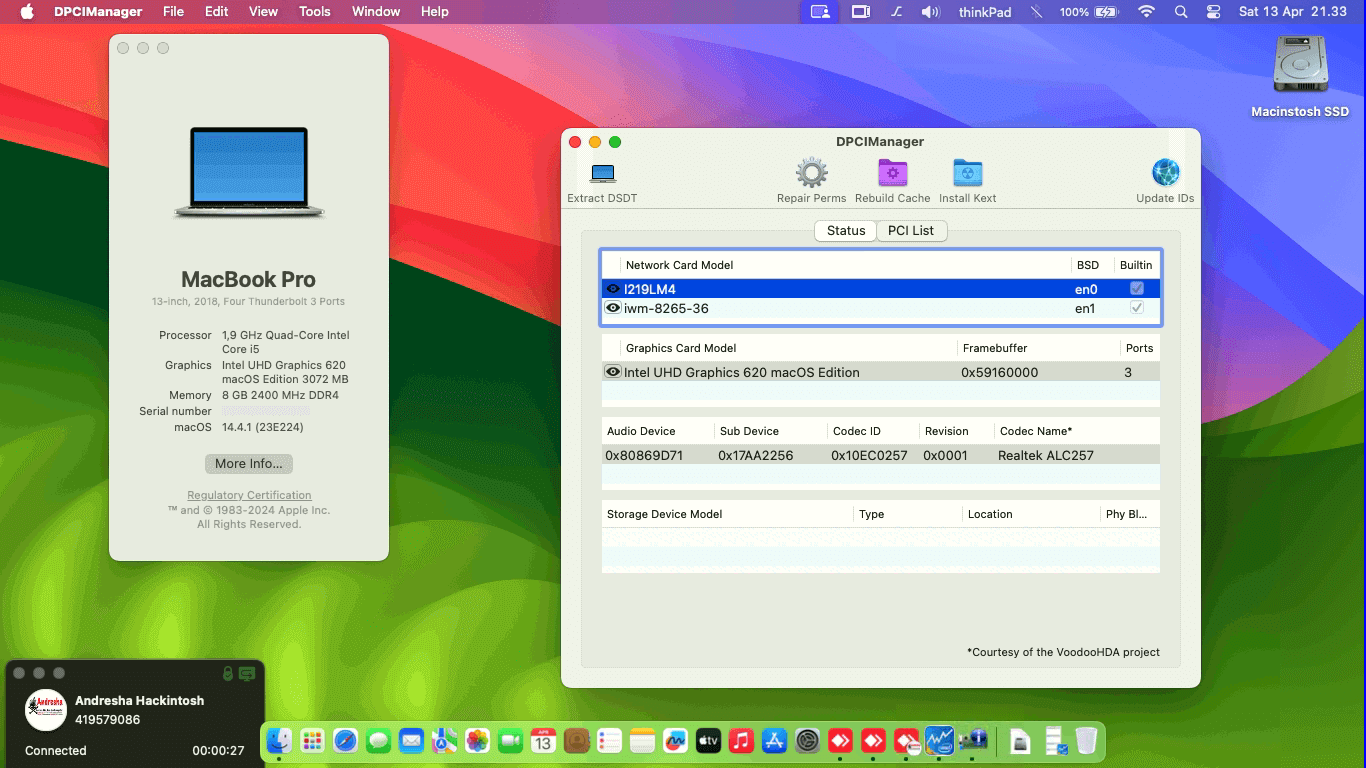Toggle the eye icon for I219LM4
The image size is (1366, 768).
tap(613, 289)
